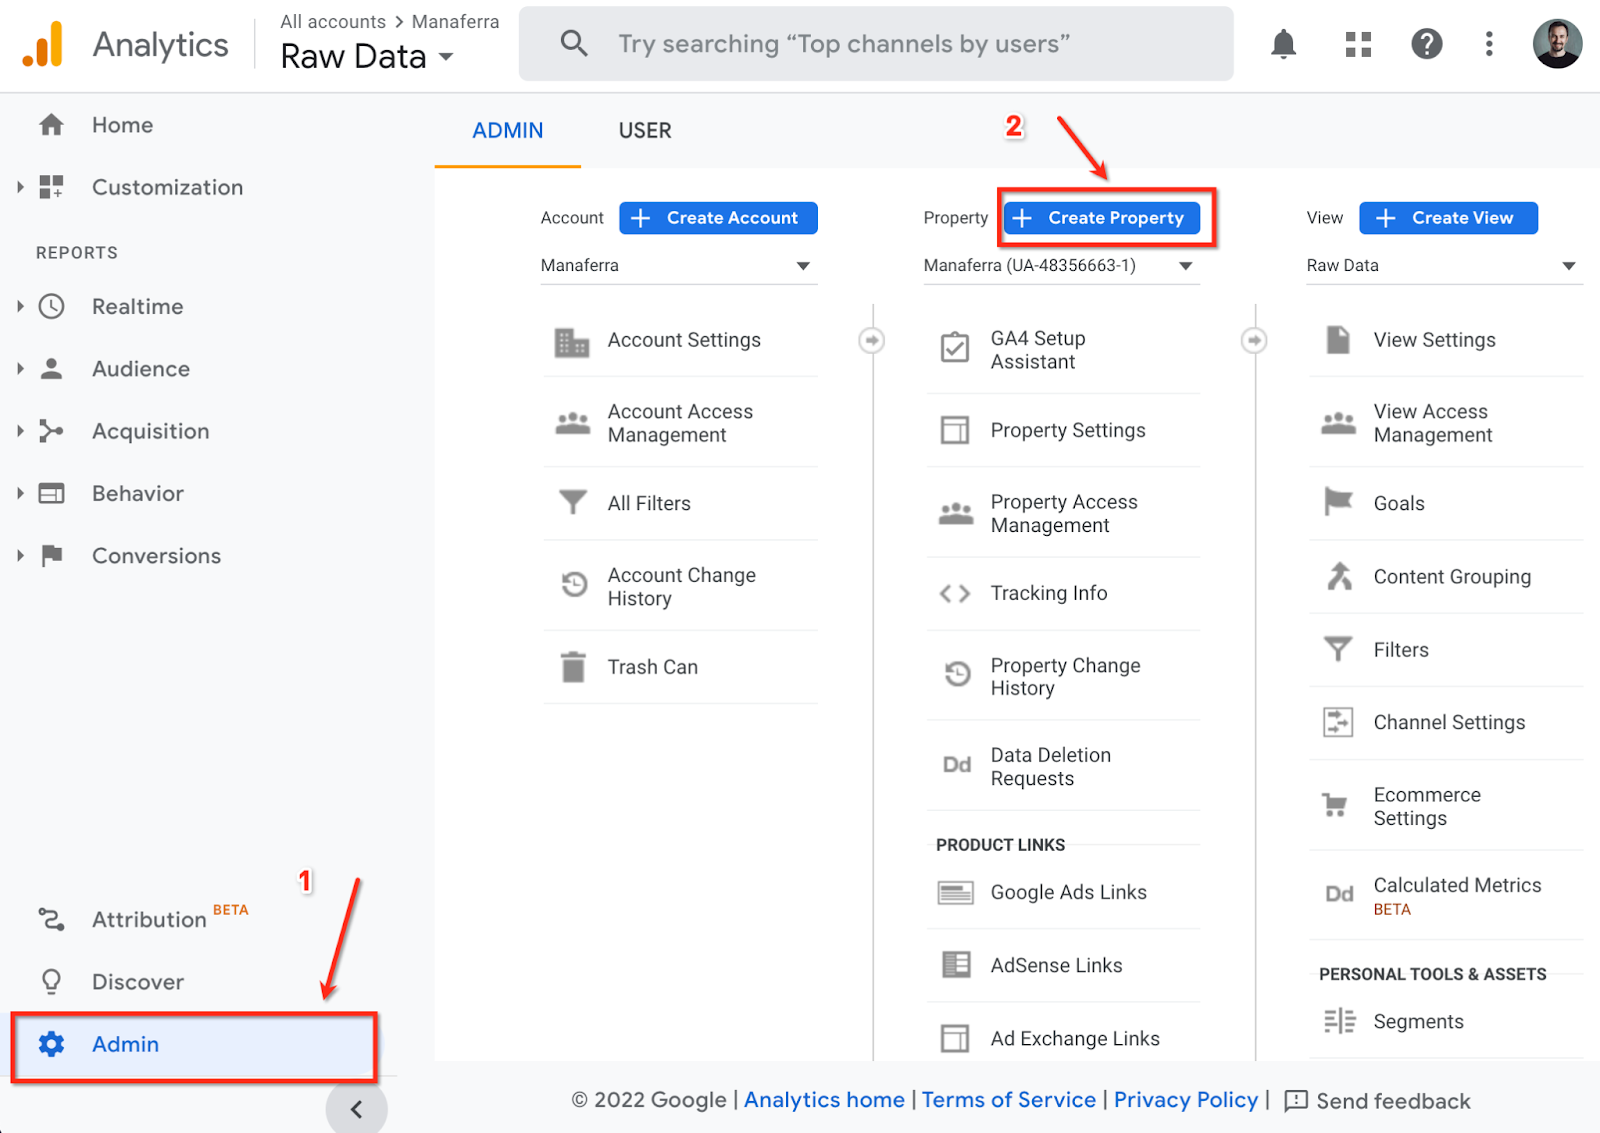Open the three-dot more options menu
The image size is (1600, 1133).
pos(1489,44)
